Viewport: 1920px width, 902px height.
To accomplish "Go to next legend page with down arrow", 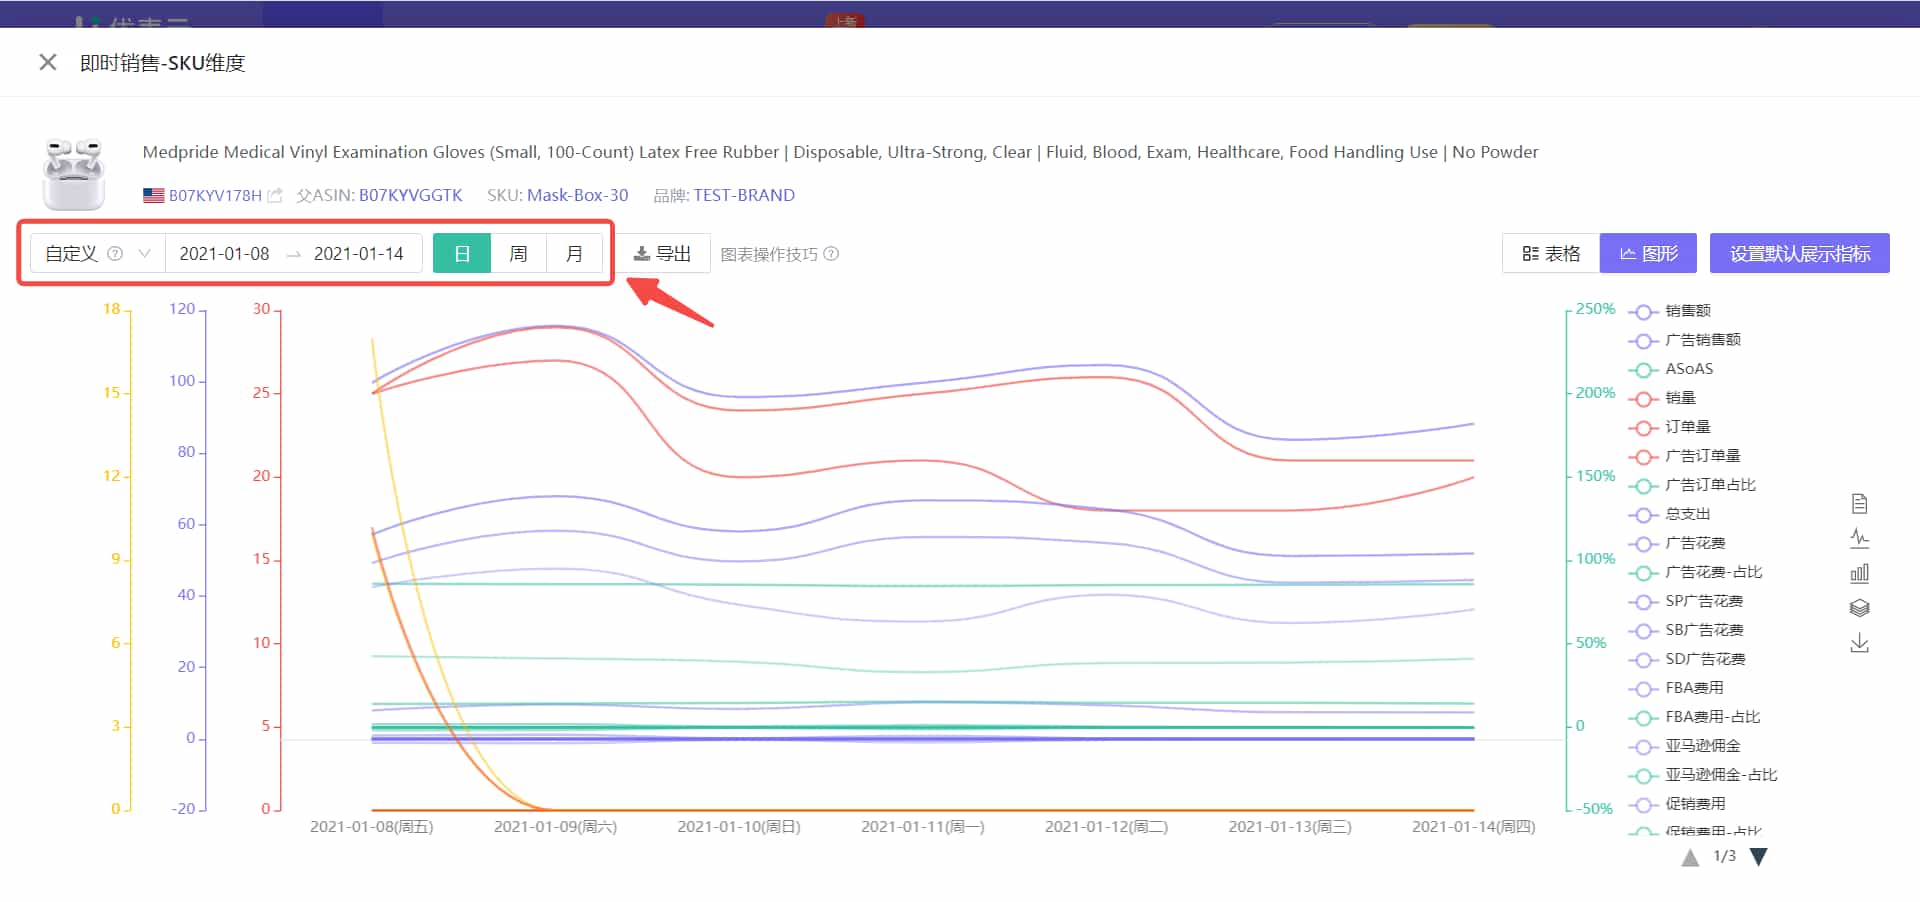I will [1759, 857].
